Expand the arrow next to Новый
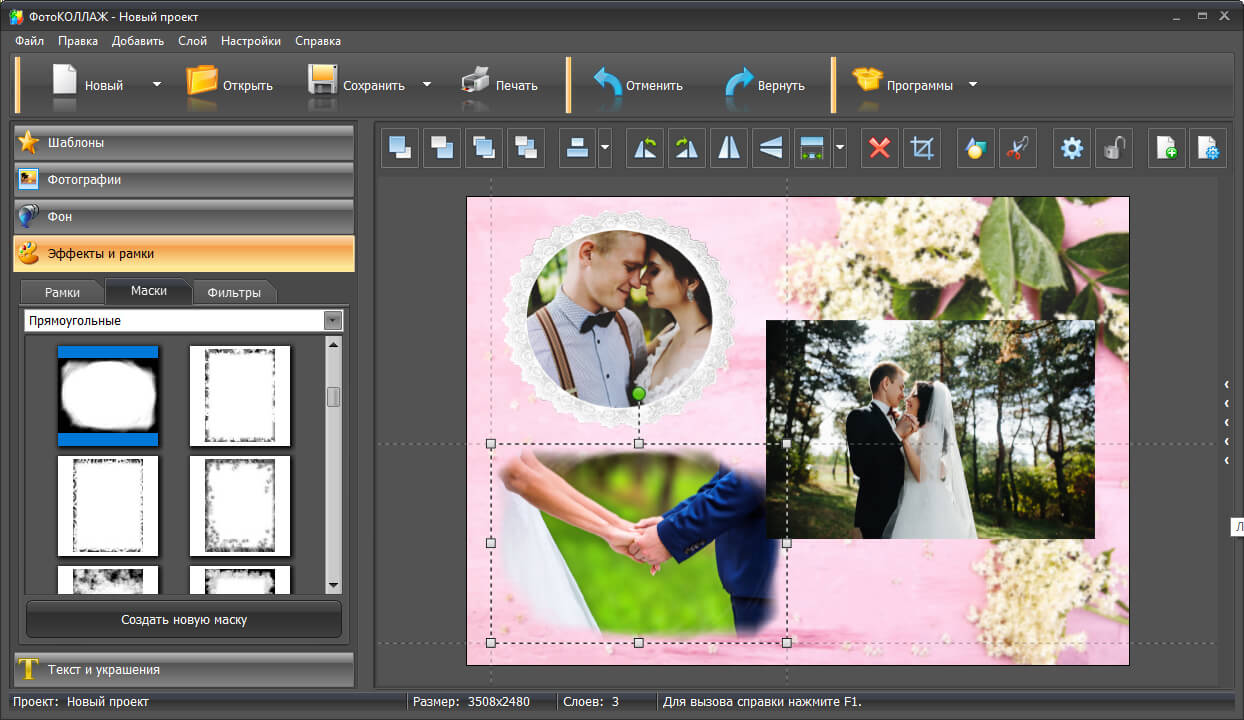This screenshot has height=720, width=1244. [157, 85]
